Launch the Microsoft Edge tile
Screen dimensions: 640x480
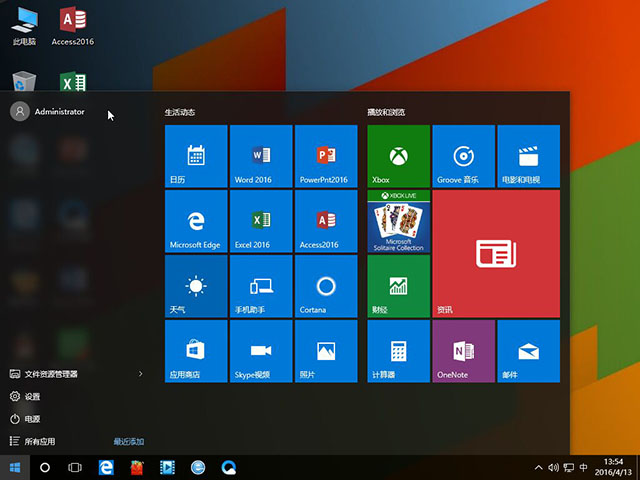196,221
